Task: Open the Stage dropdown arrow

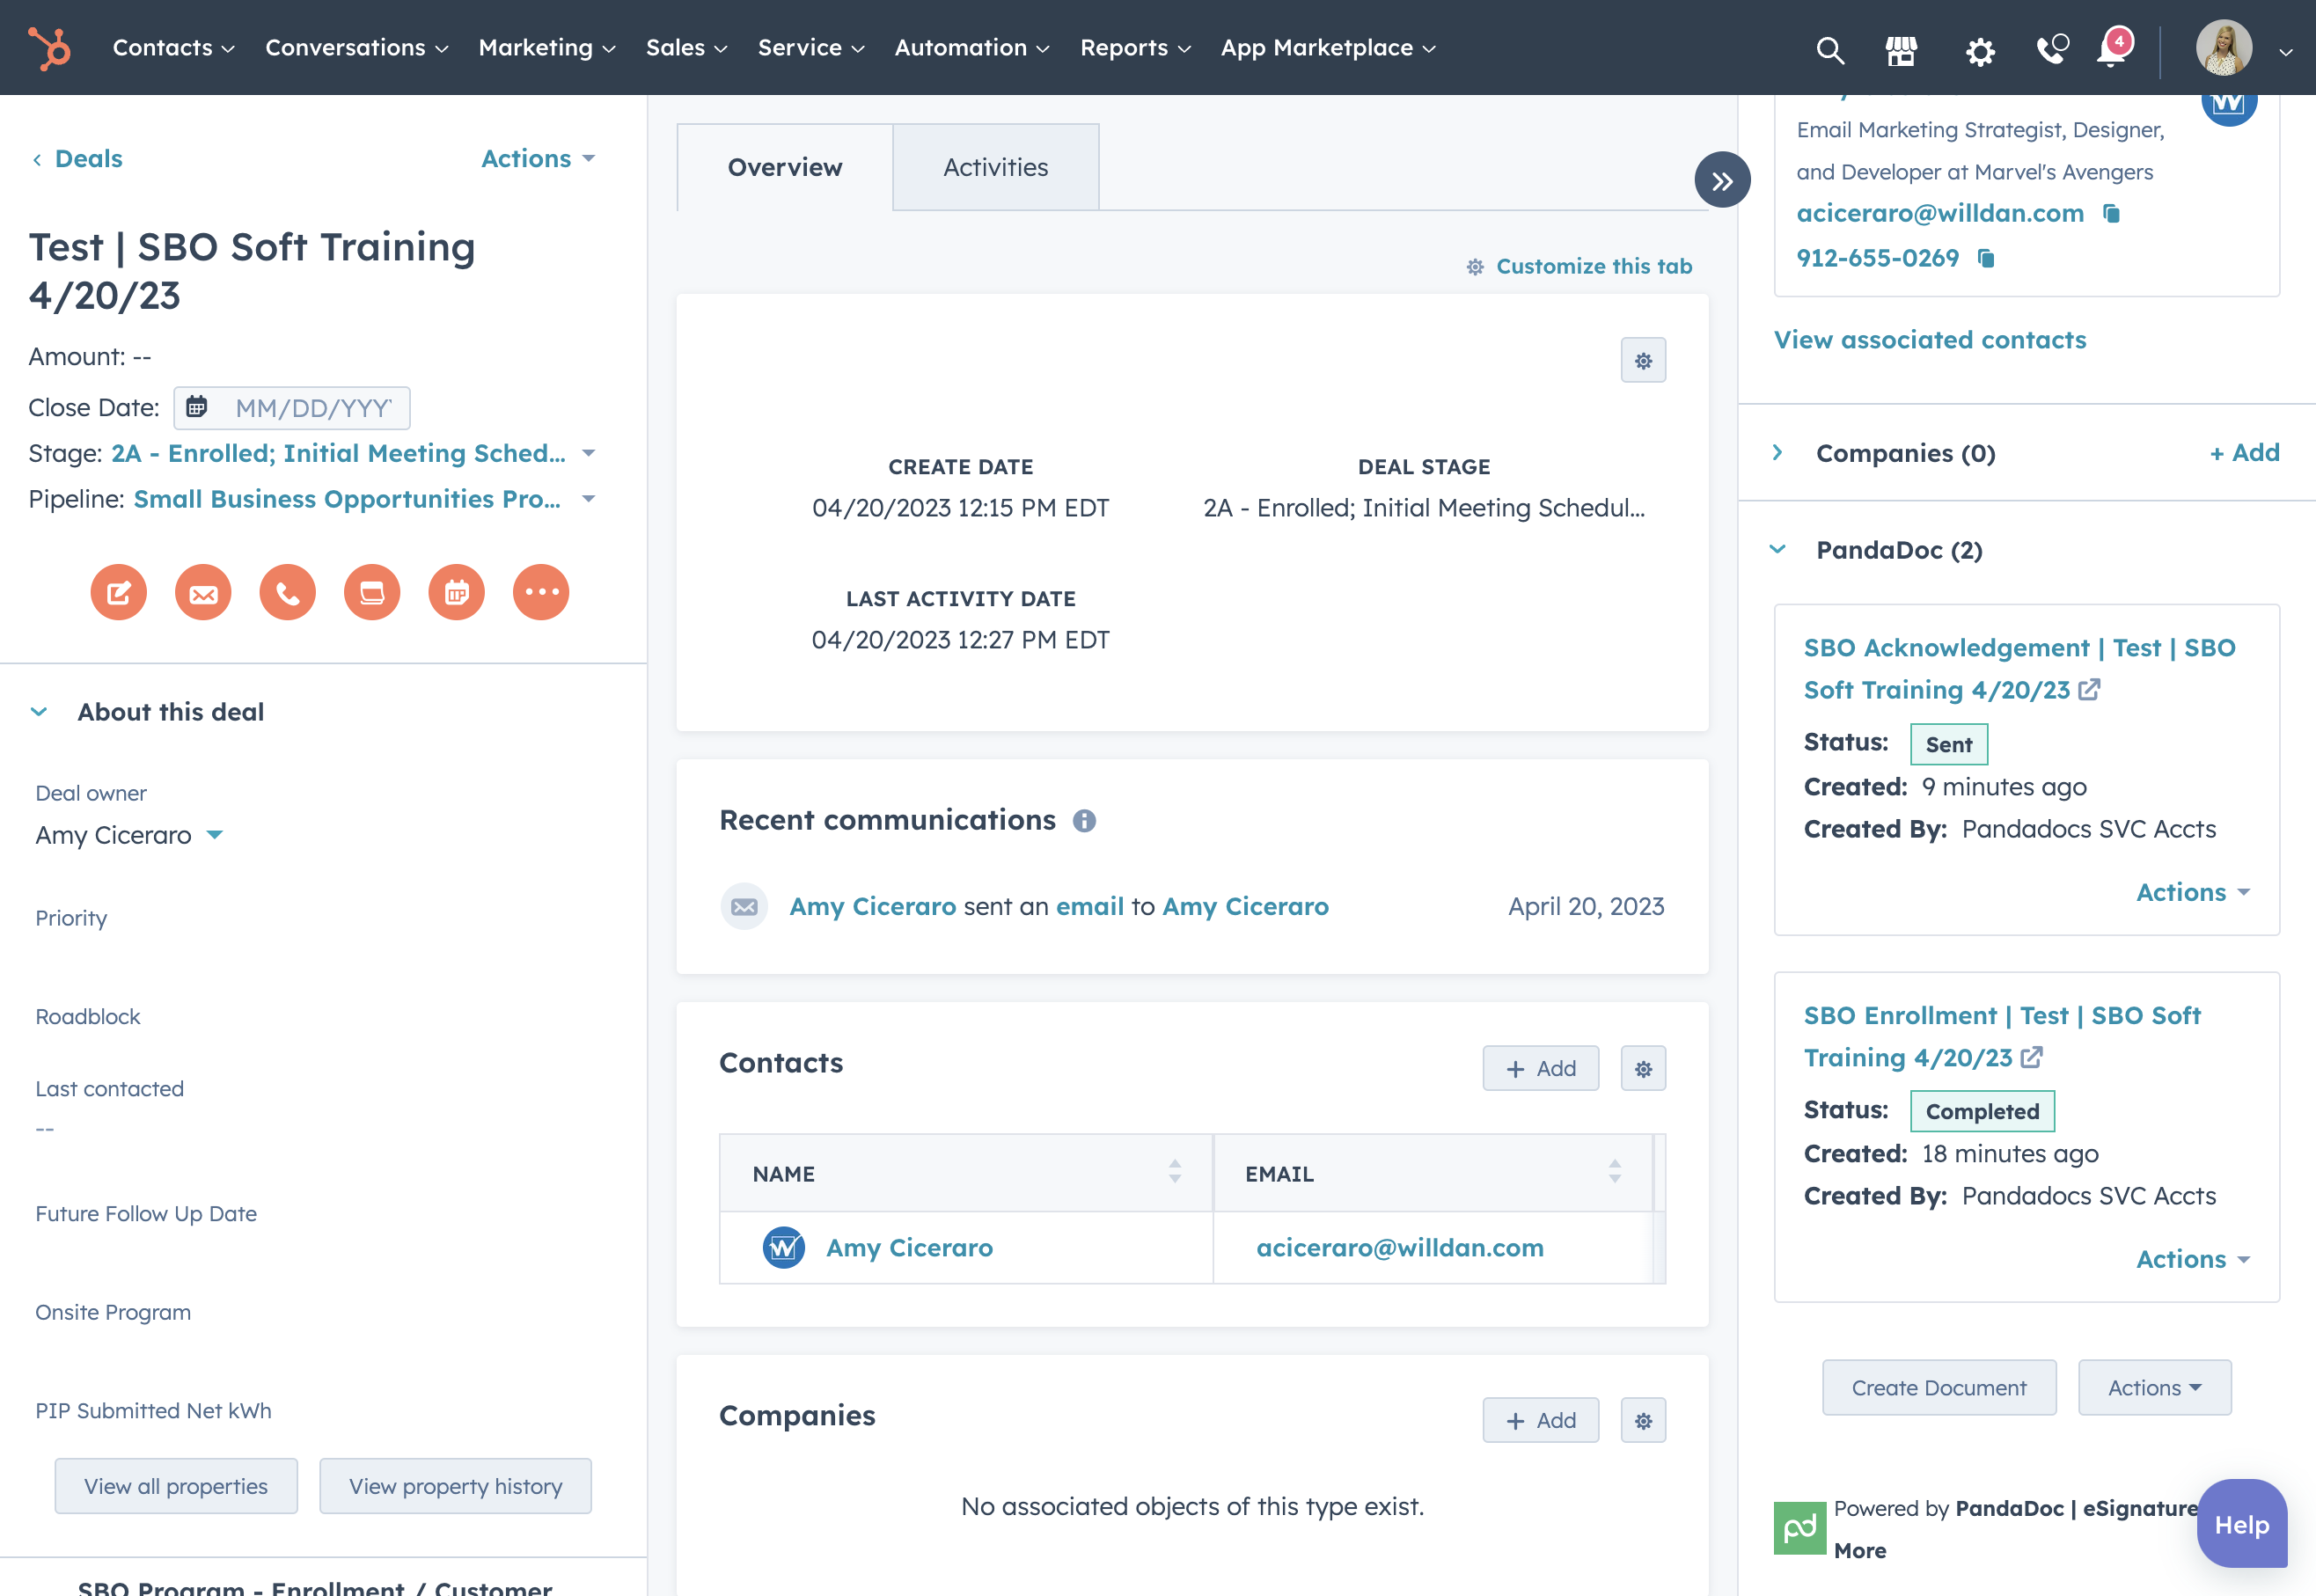Action: click(589, 453)
